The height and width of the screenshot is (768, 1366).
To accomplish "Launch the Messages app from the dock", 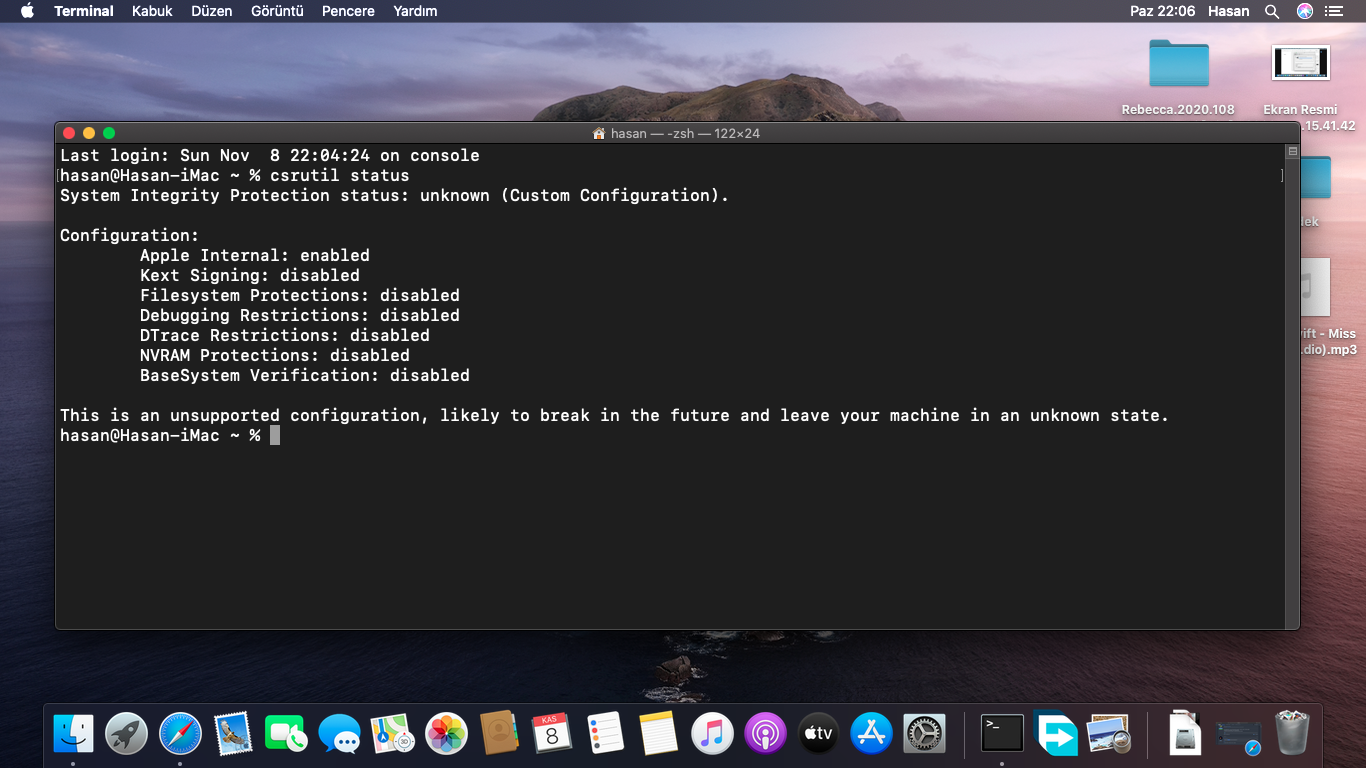I will tap(339, 734).
